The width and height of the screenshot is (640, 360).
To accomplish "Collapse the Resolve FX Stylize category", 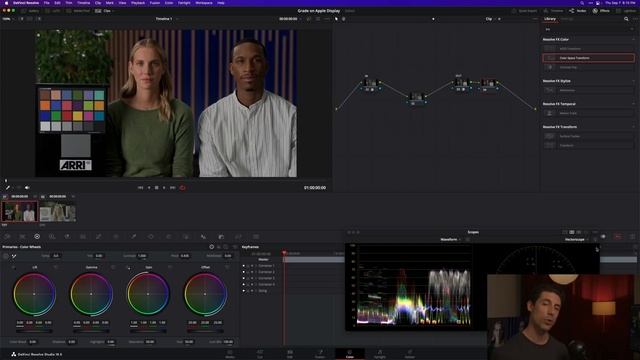I will [633, 81].
